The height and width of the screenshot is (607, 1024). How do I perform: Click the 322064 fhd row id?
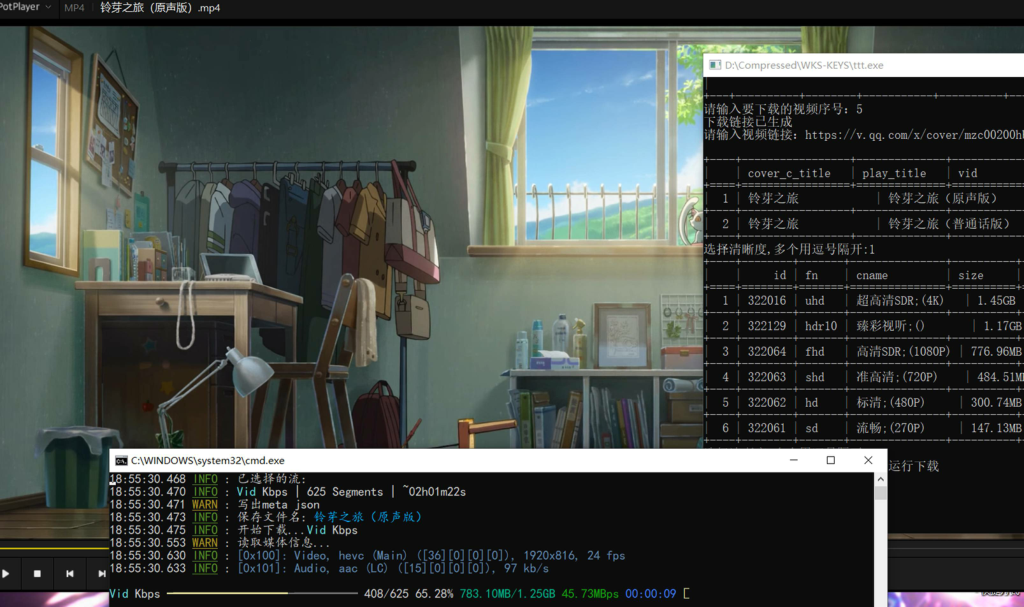[x=767, y=352]
